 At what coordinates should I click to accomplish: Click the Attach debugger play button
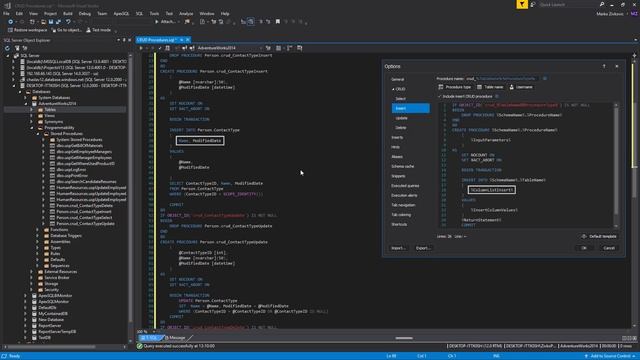[x=156, y=22]
